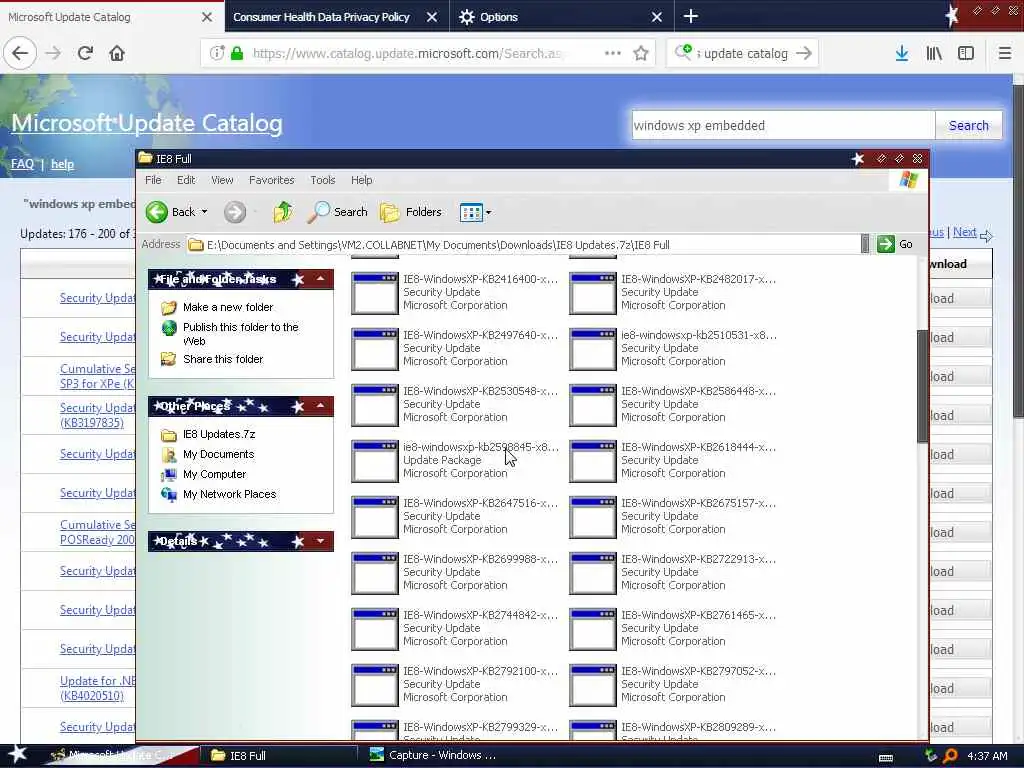This screenshot has height=768, width=1024.
Task: Open My Network Places link
Action: pyautogui.click(x=229, y=494)
